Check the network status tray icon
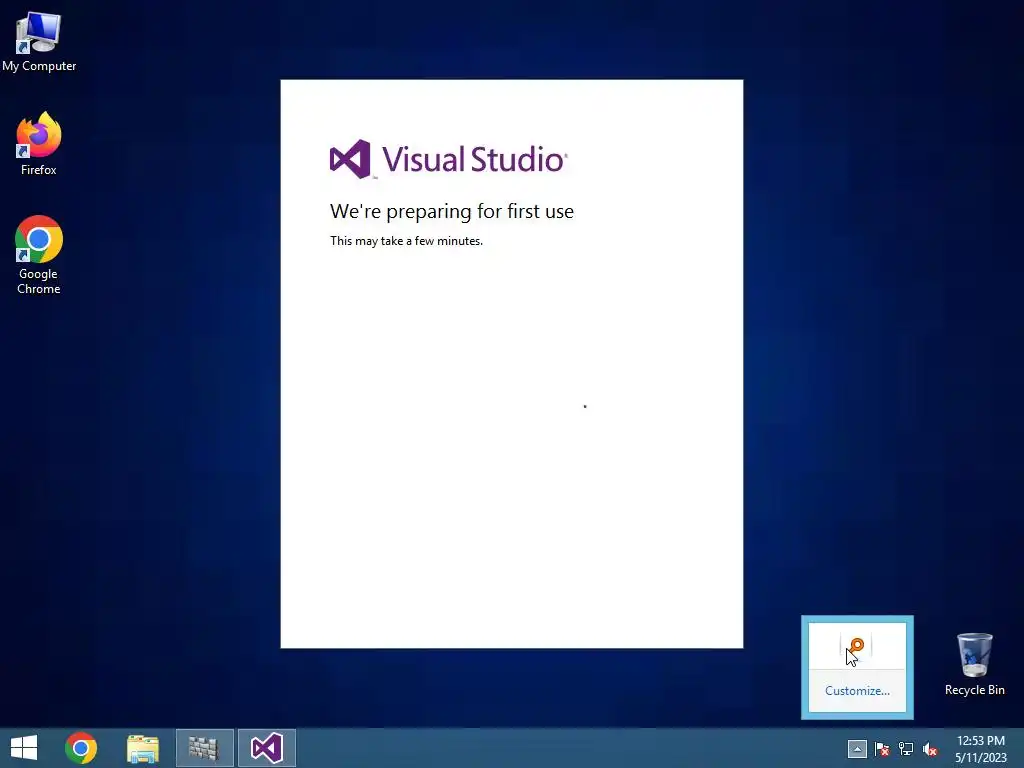Image resolution: width=1024 pixels, height=768 pixels. [x=906, y=749]
